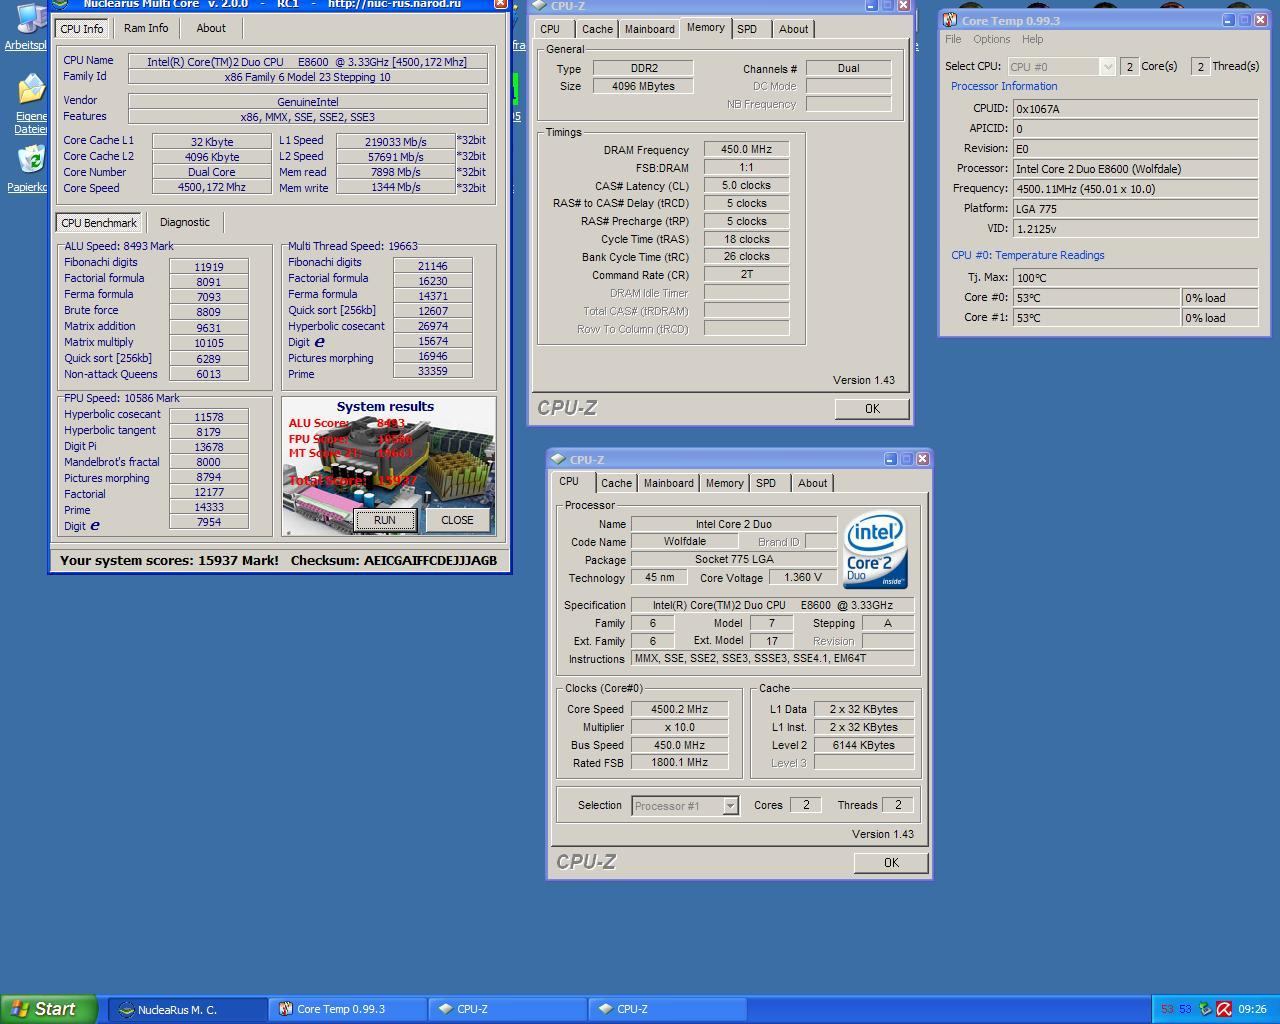This screenshot has height=1024, width=1280.
Task: Click the Fibonacci digits ALU score 11919
Action: tap(209, 267)
